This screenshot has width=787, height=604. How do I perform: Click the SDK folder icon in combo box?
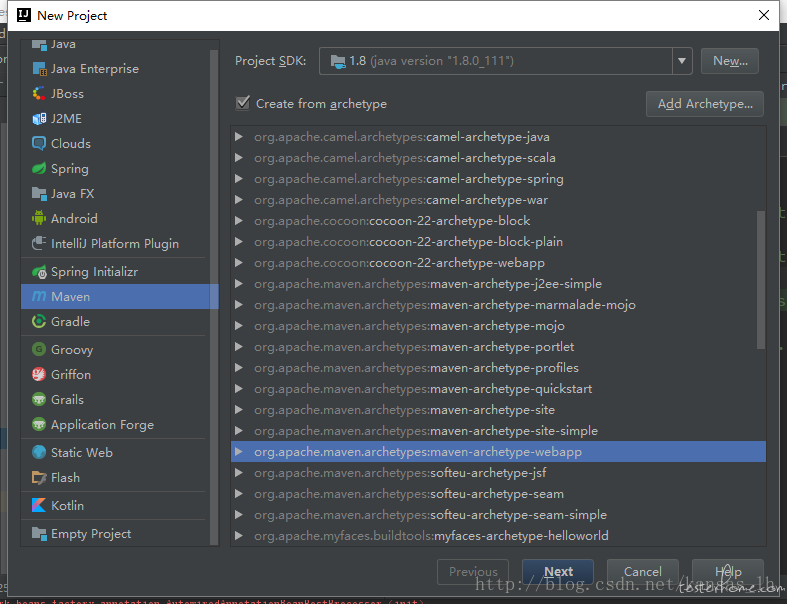pyautogui.click(x=338, y=61)
